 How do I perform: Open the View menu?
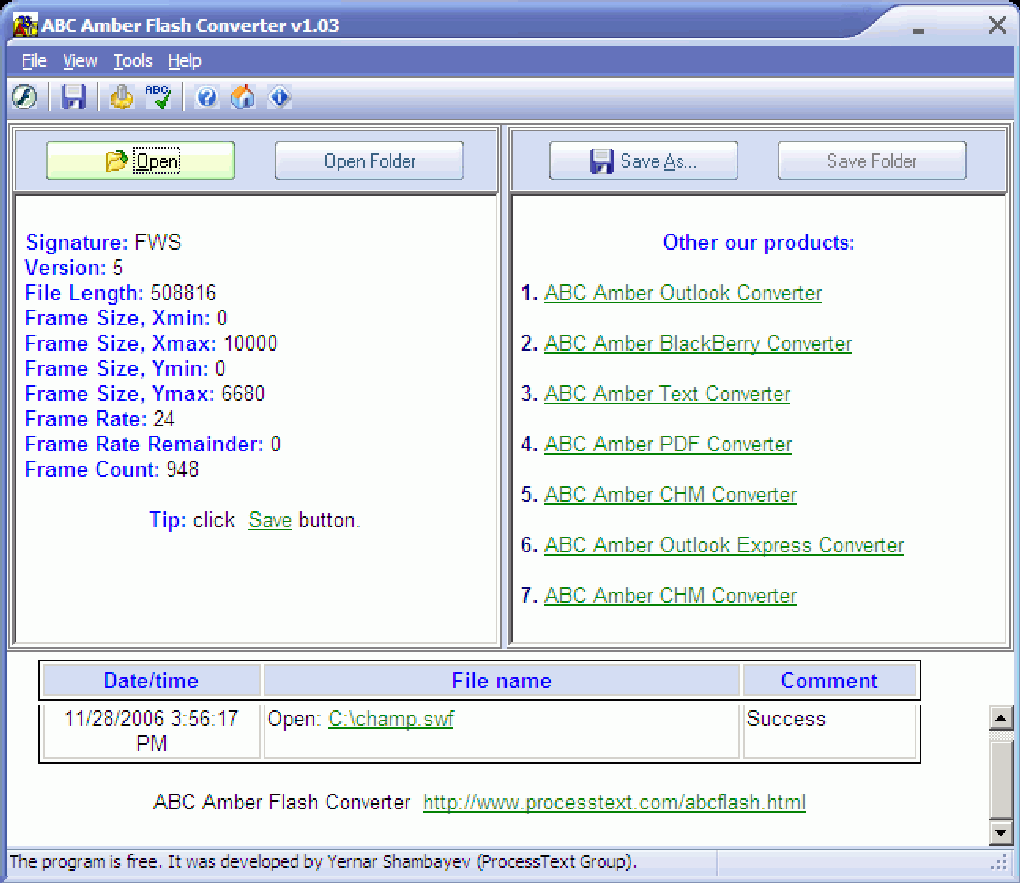pos(80,61)
